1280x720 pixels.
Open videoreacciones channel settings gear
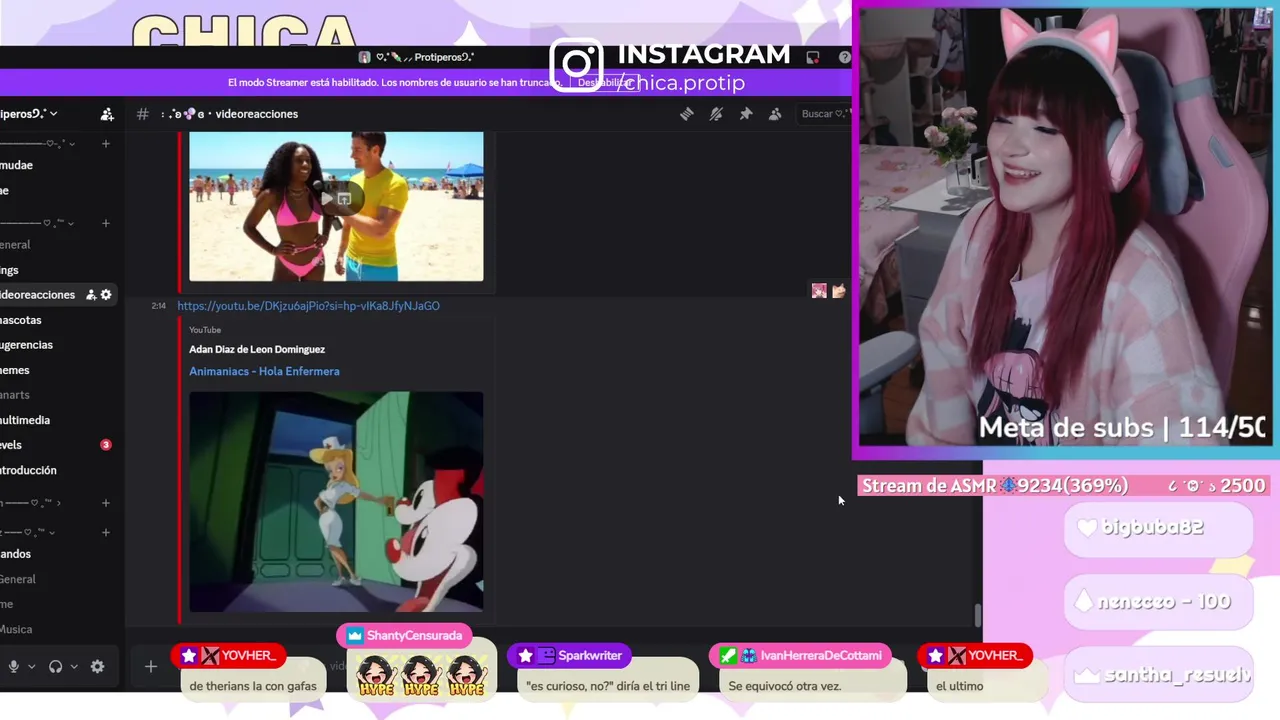(x=106, y=295)
